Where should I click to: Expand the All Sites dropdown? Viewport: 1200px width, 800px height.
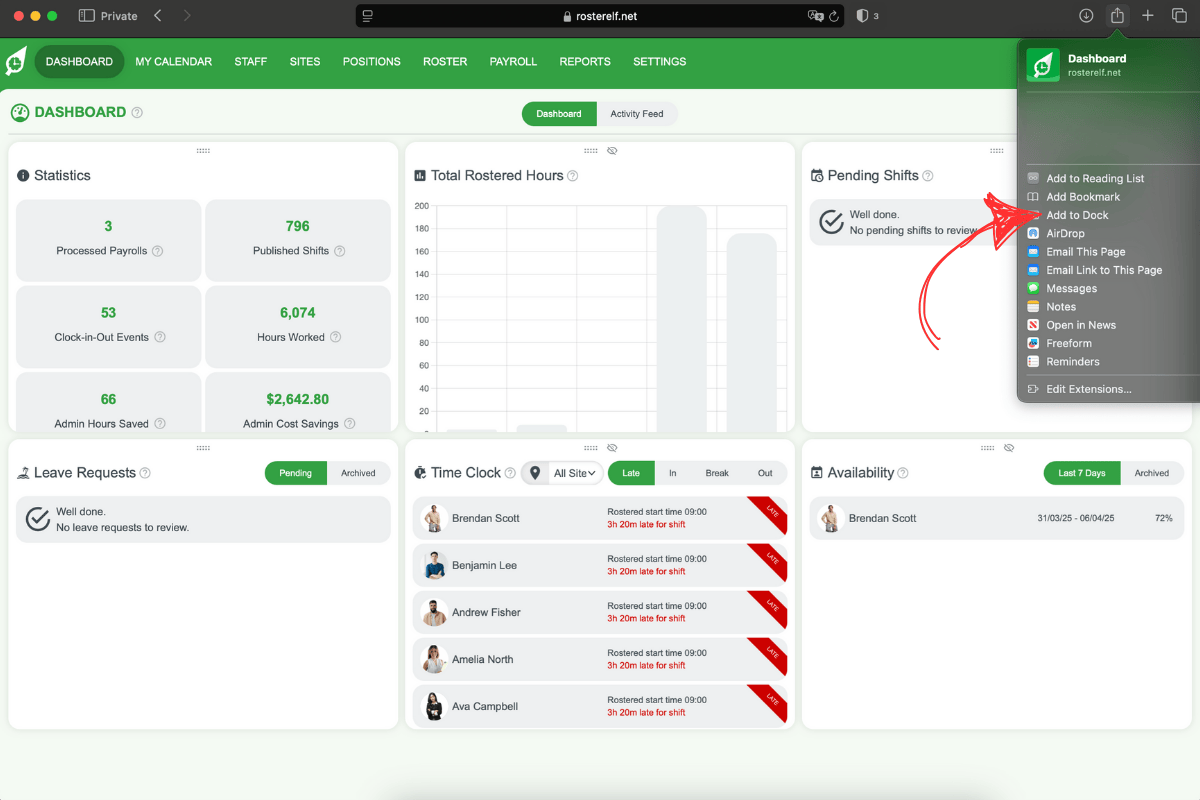(575, 473)
